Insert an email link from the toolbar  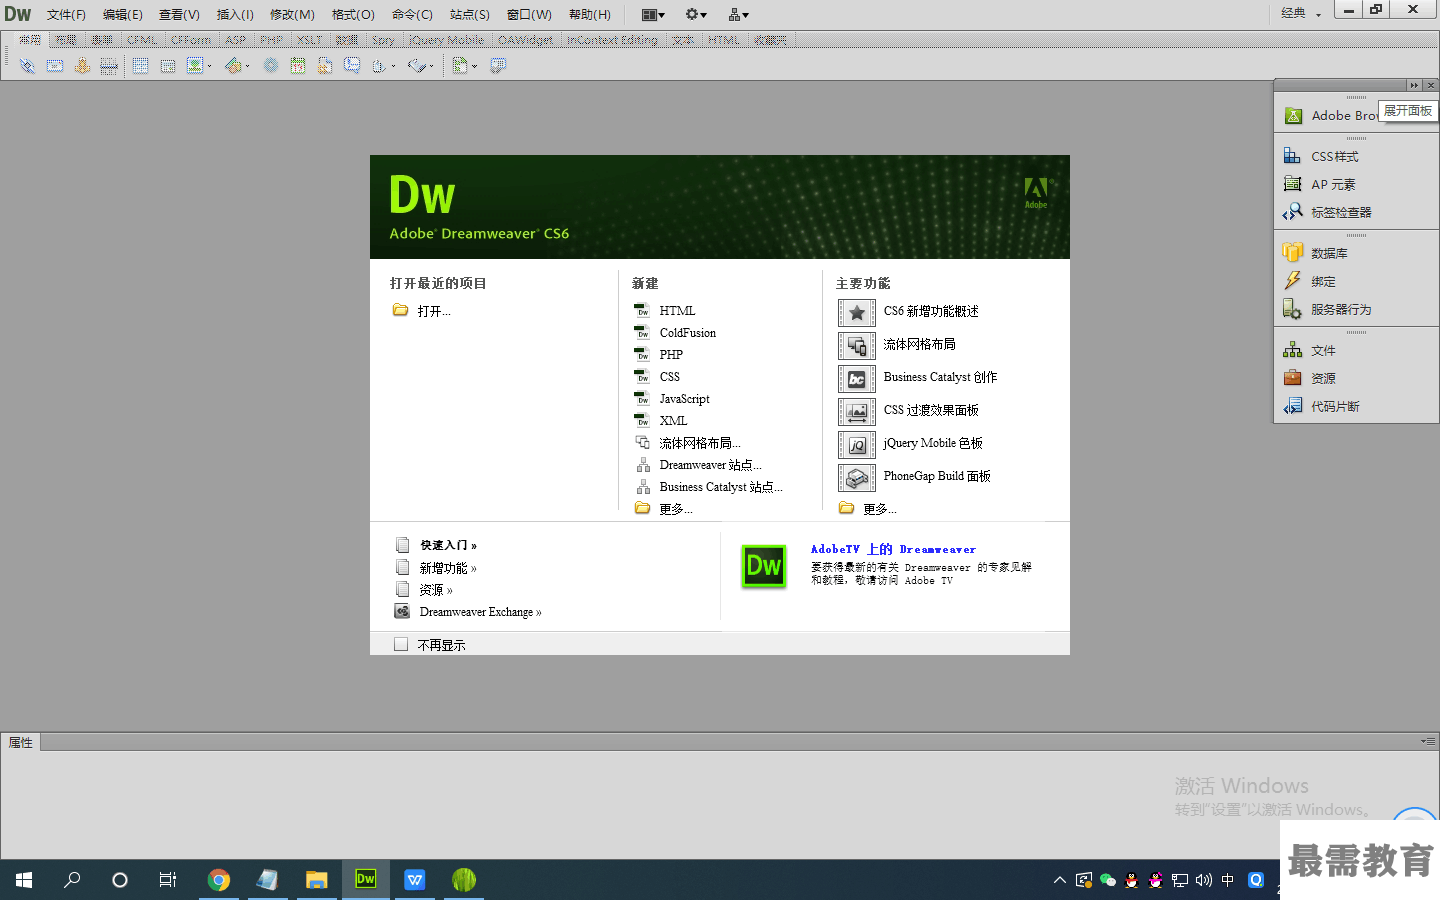(55, 66)
